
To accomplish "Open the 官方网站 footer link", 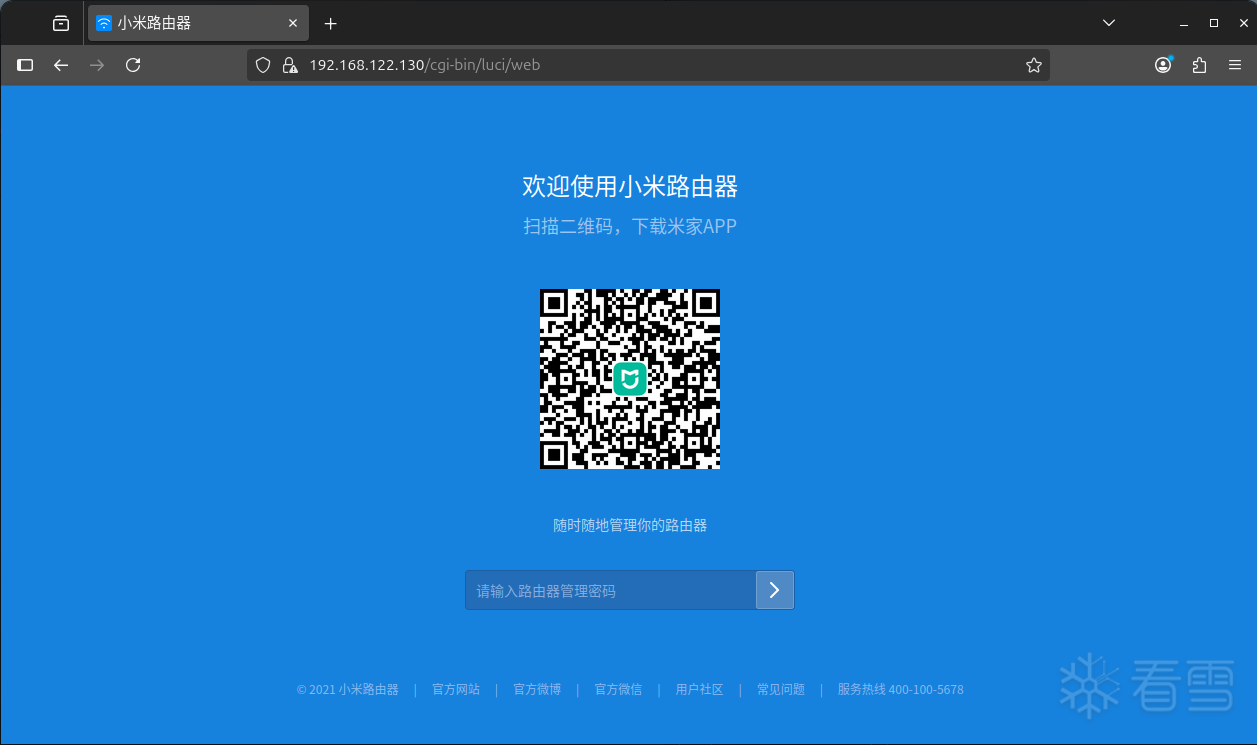I will tap(456, 689).
